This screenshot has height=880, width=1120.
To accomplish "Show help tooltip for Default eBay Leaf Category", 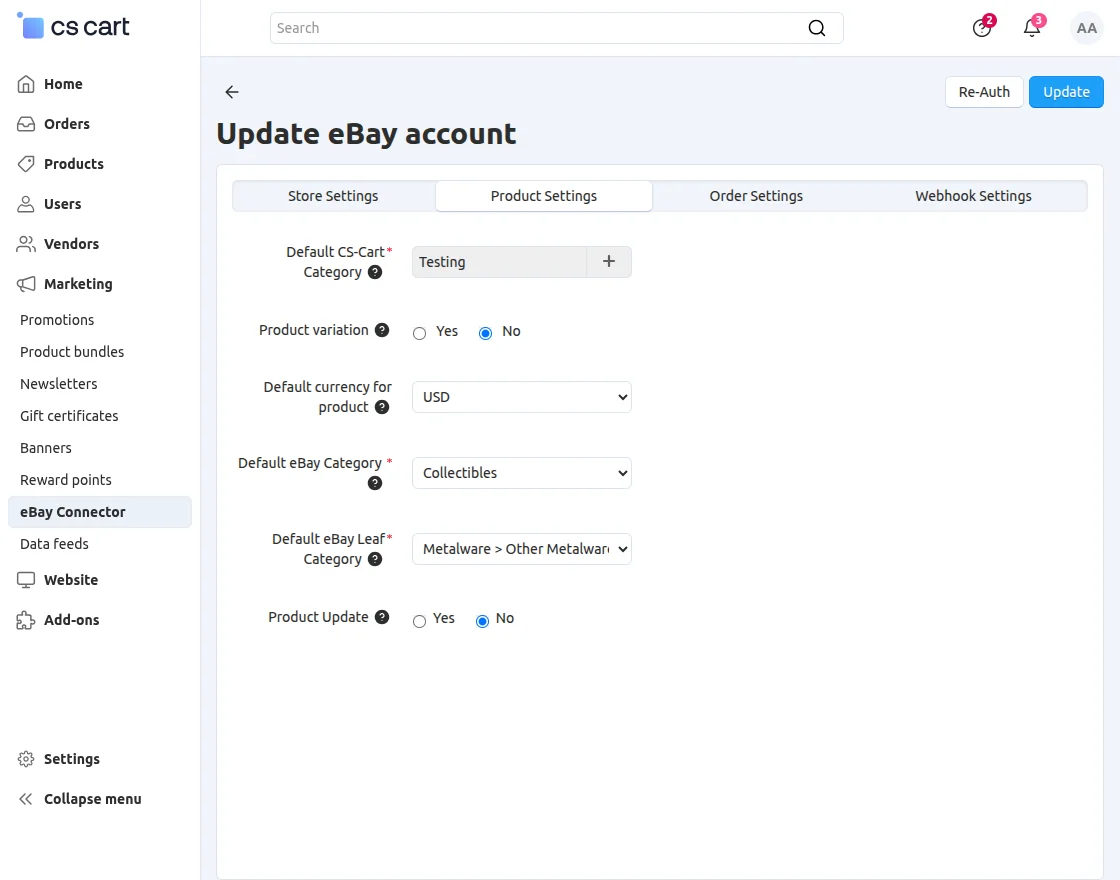I will pyautogui.click(x=375, y=559).
